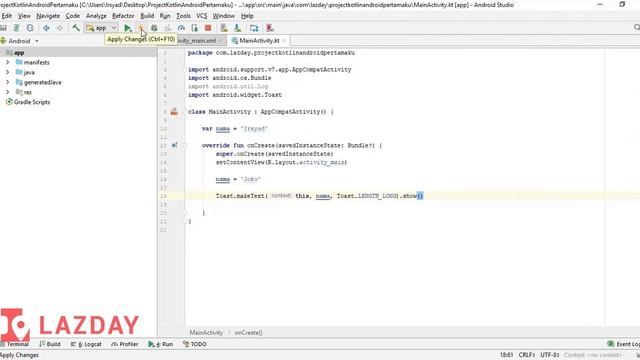Click the "Irsyad" string in the editor

coord(254,129)
